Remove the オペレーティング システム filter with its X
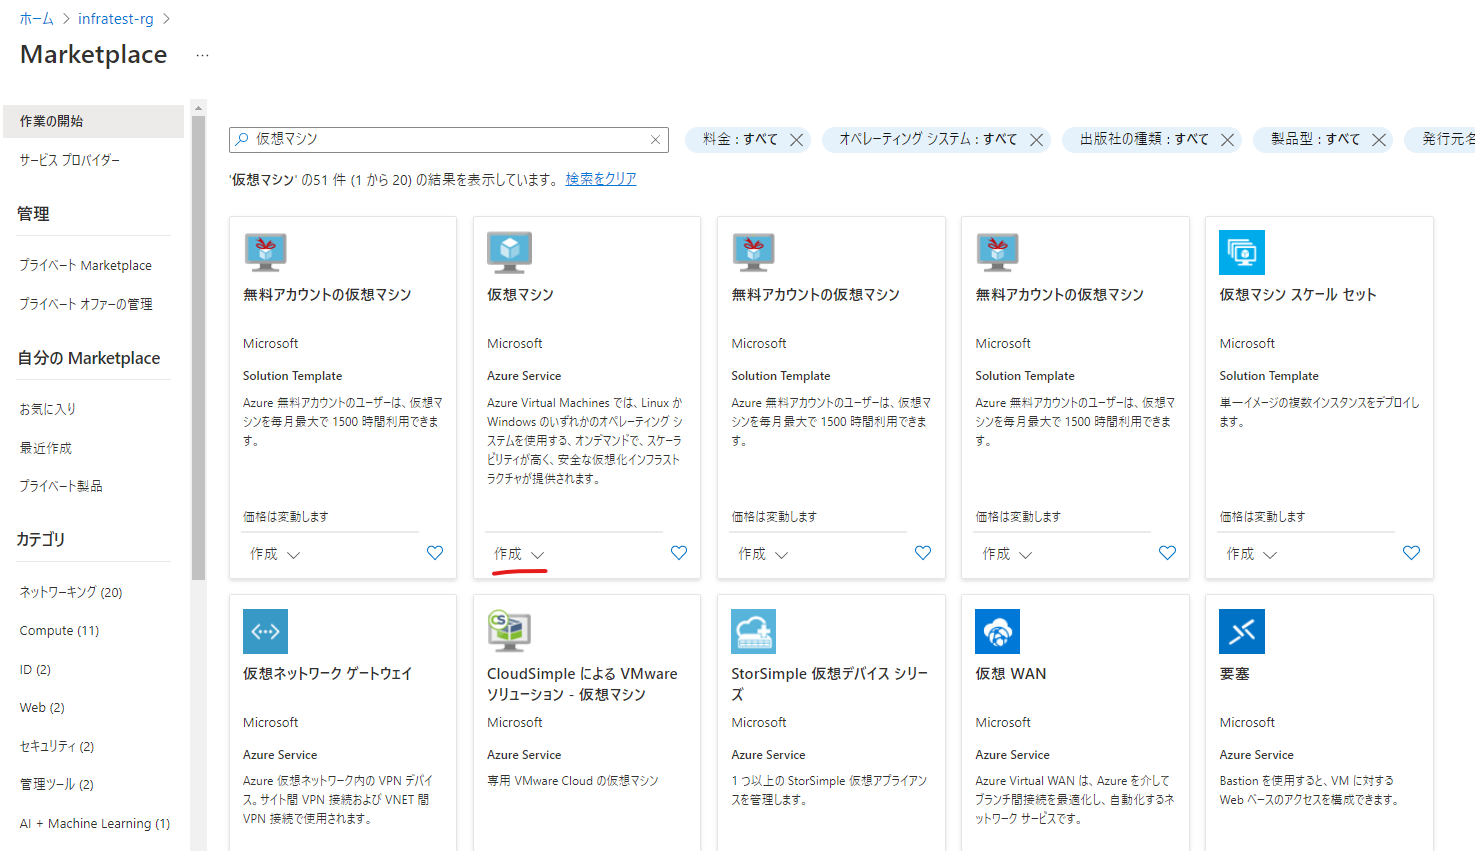 (x=1037, y=140)
